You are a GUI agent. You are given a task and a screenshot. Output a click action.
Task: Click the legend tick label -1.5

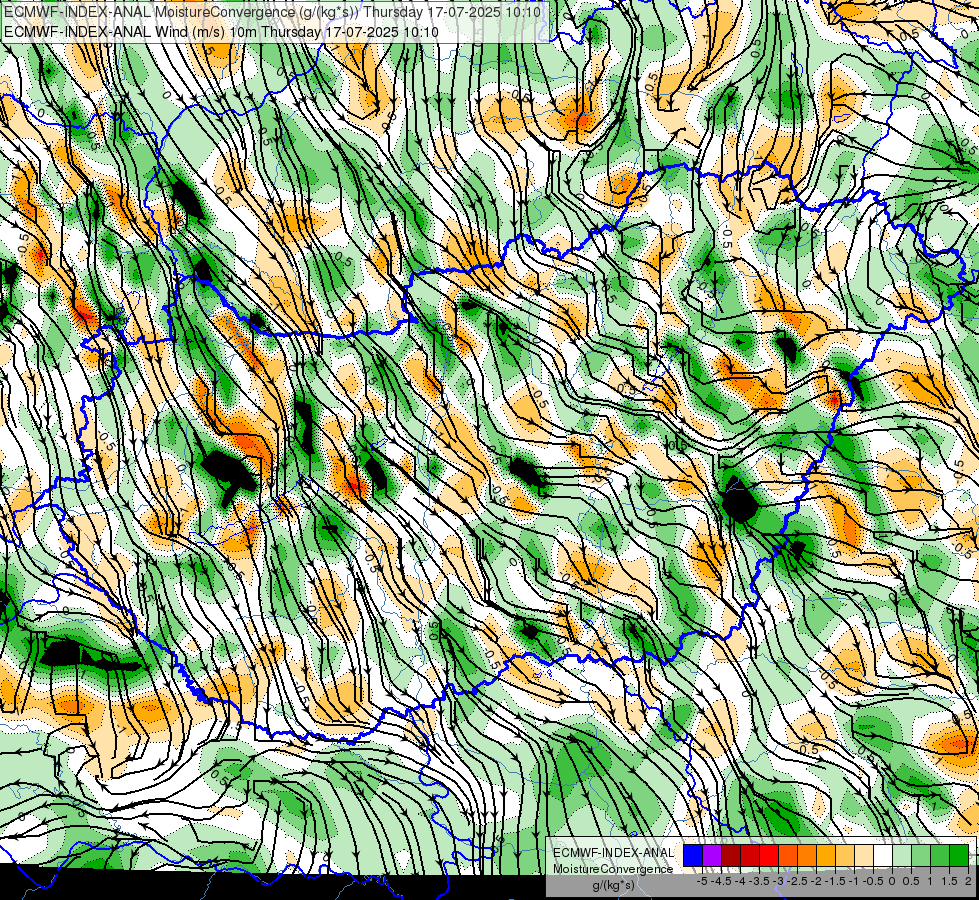835,881
